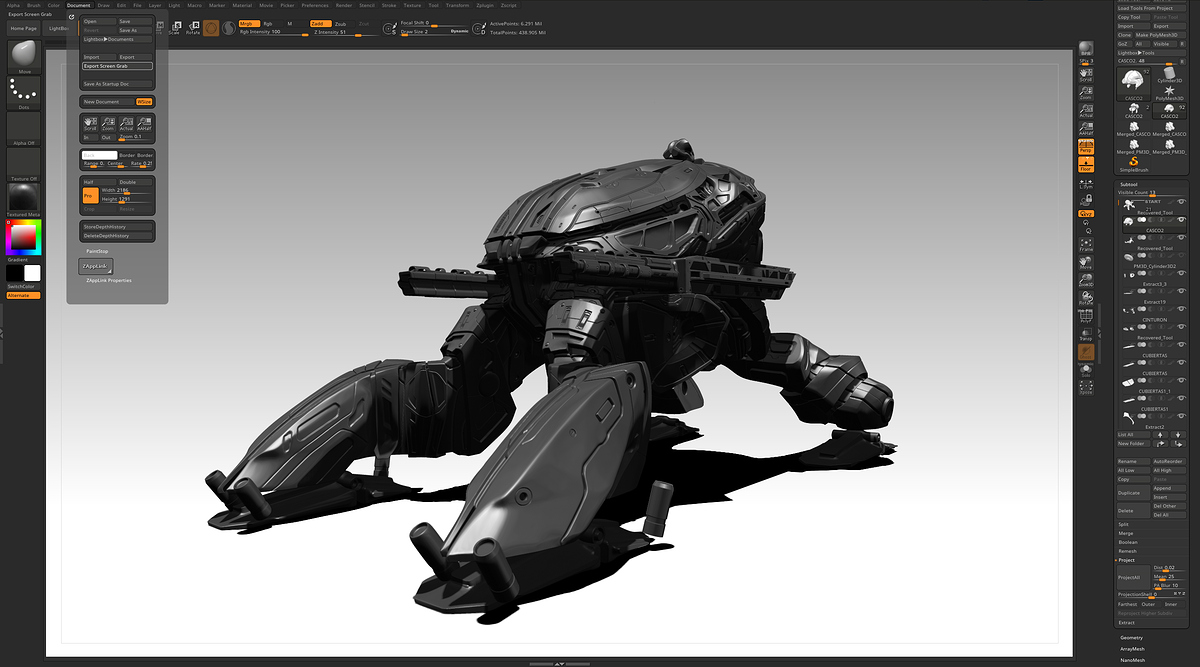
Task: Toggle the Floor grid
Action: point(1085,165)
